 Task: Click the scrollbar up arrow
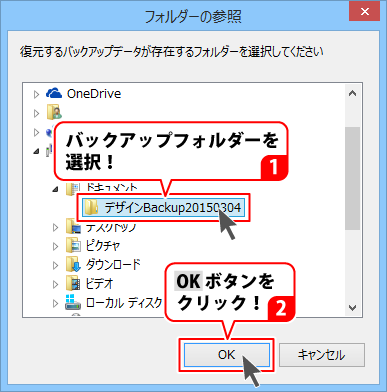point(353,93)
